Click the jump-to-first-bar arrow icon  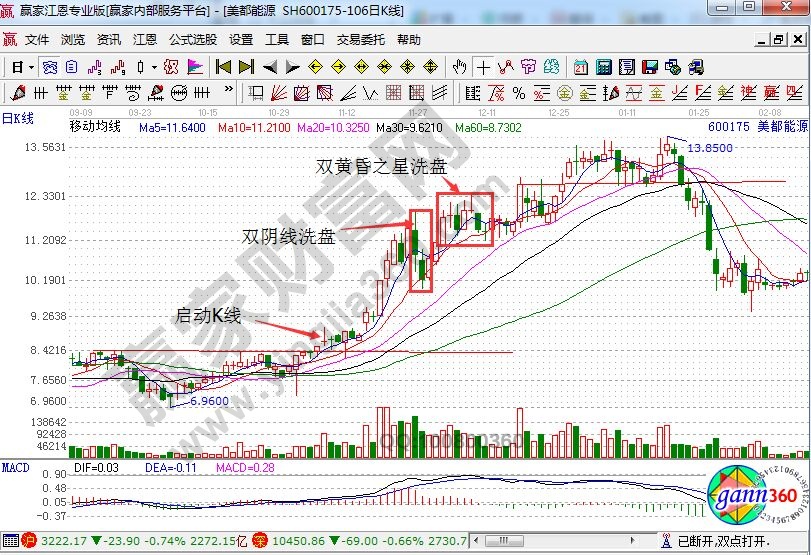(223, 67)
